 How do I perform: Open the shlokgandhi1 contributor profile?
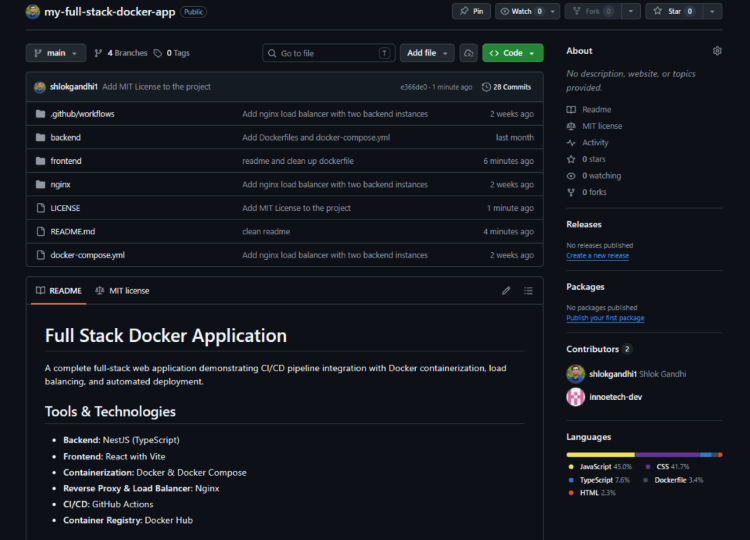point(613,374)
